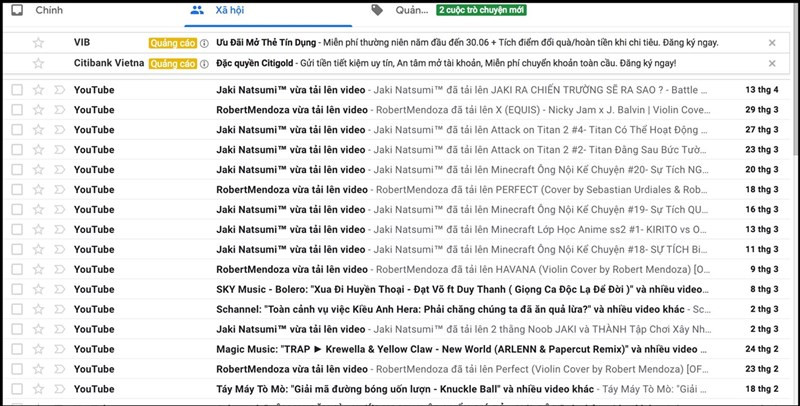800x406 pixels.
Task: Dismiss the Citigold ad with X
Action: coord(771,64)
